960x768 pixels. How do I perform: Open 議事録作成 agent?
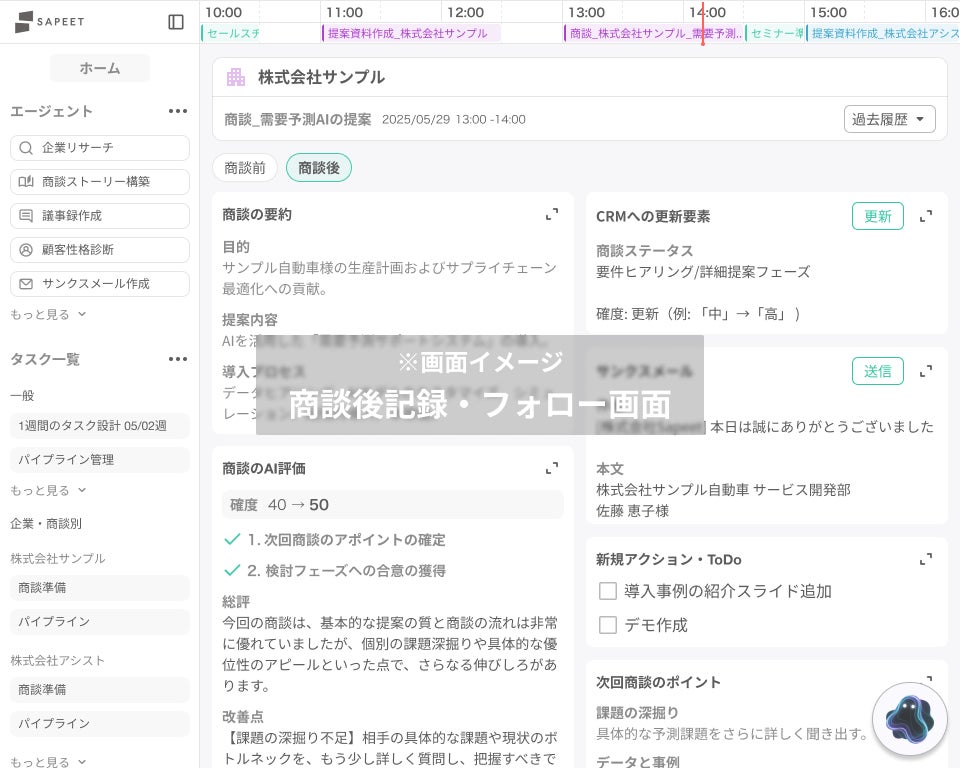[x=100, y=216]
